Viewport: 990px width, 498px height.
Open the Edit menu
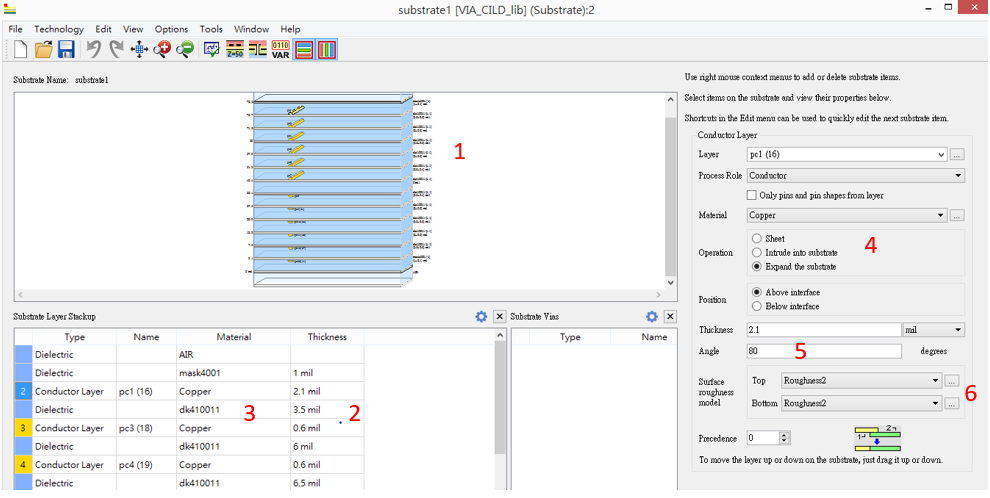pos(103,29)
